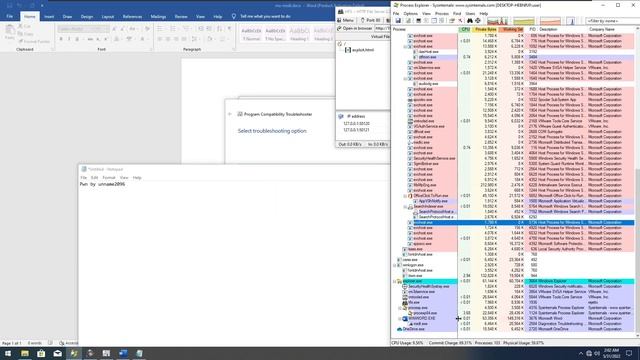
Task: Click Open in browser in HFS window
Action: pyautogui.click(x=354, y=29)
